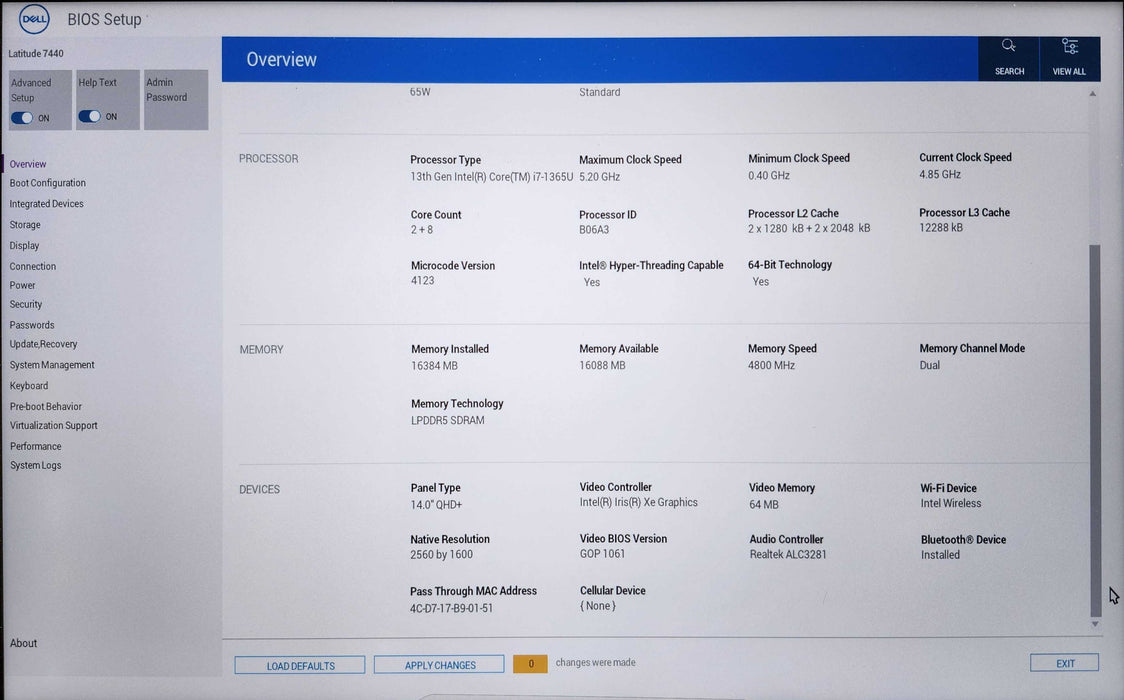Click Current Clock Speed 4.85 GHz
The image size is (1124, 700).
click(940, 174)
